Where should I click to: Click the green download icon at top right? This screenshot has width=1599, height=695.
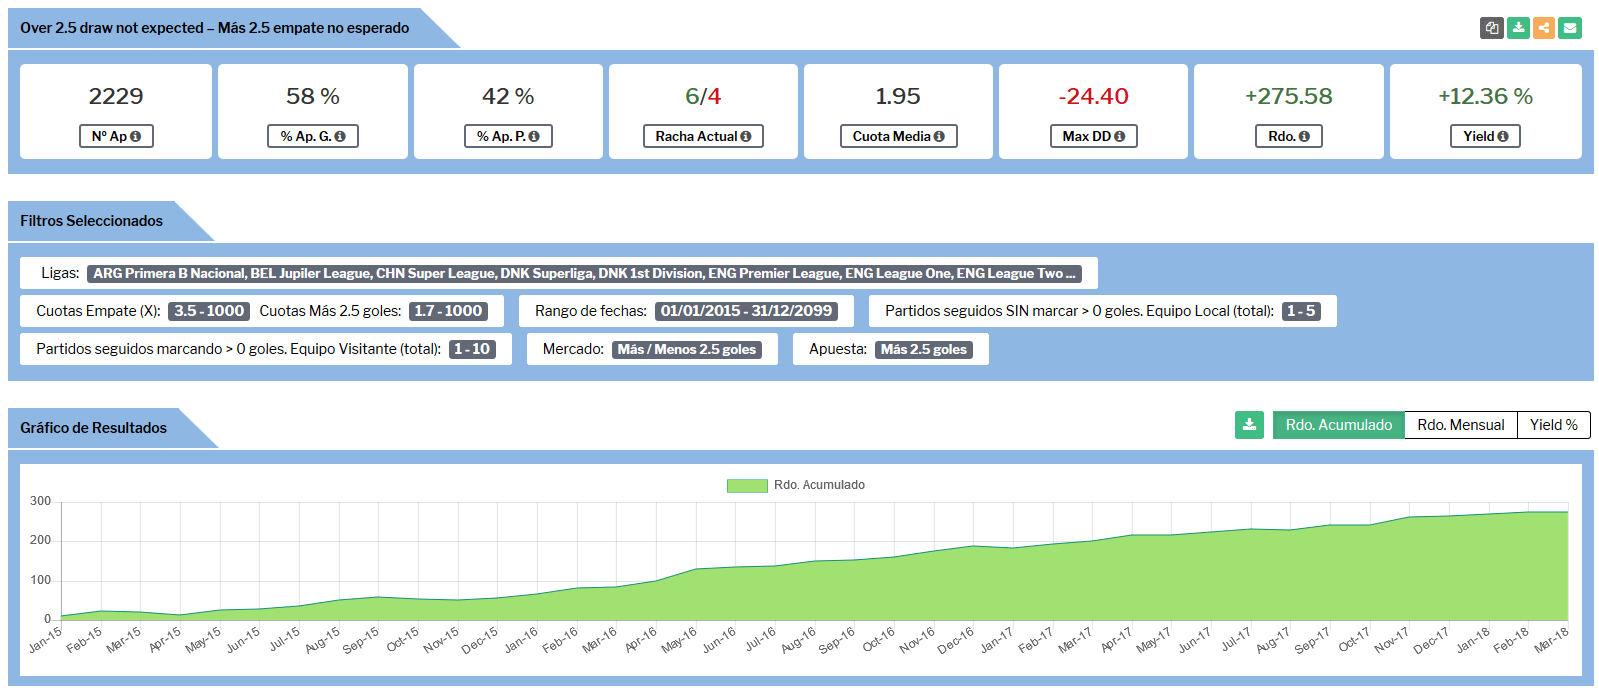click(1518, 28)
